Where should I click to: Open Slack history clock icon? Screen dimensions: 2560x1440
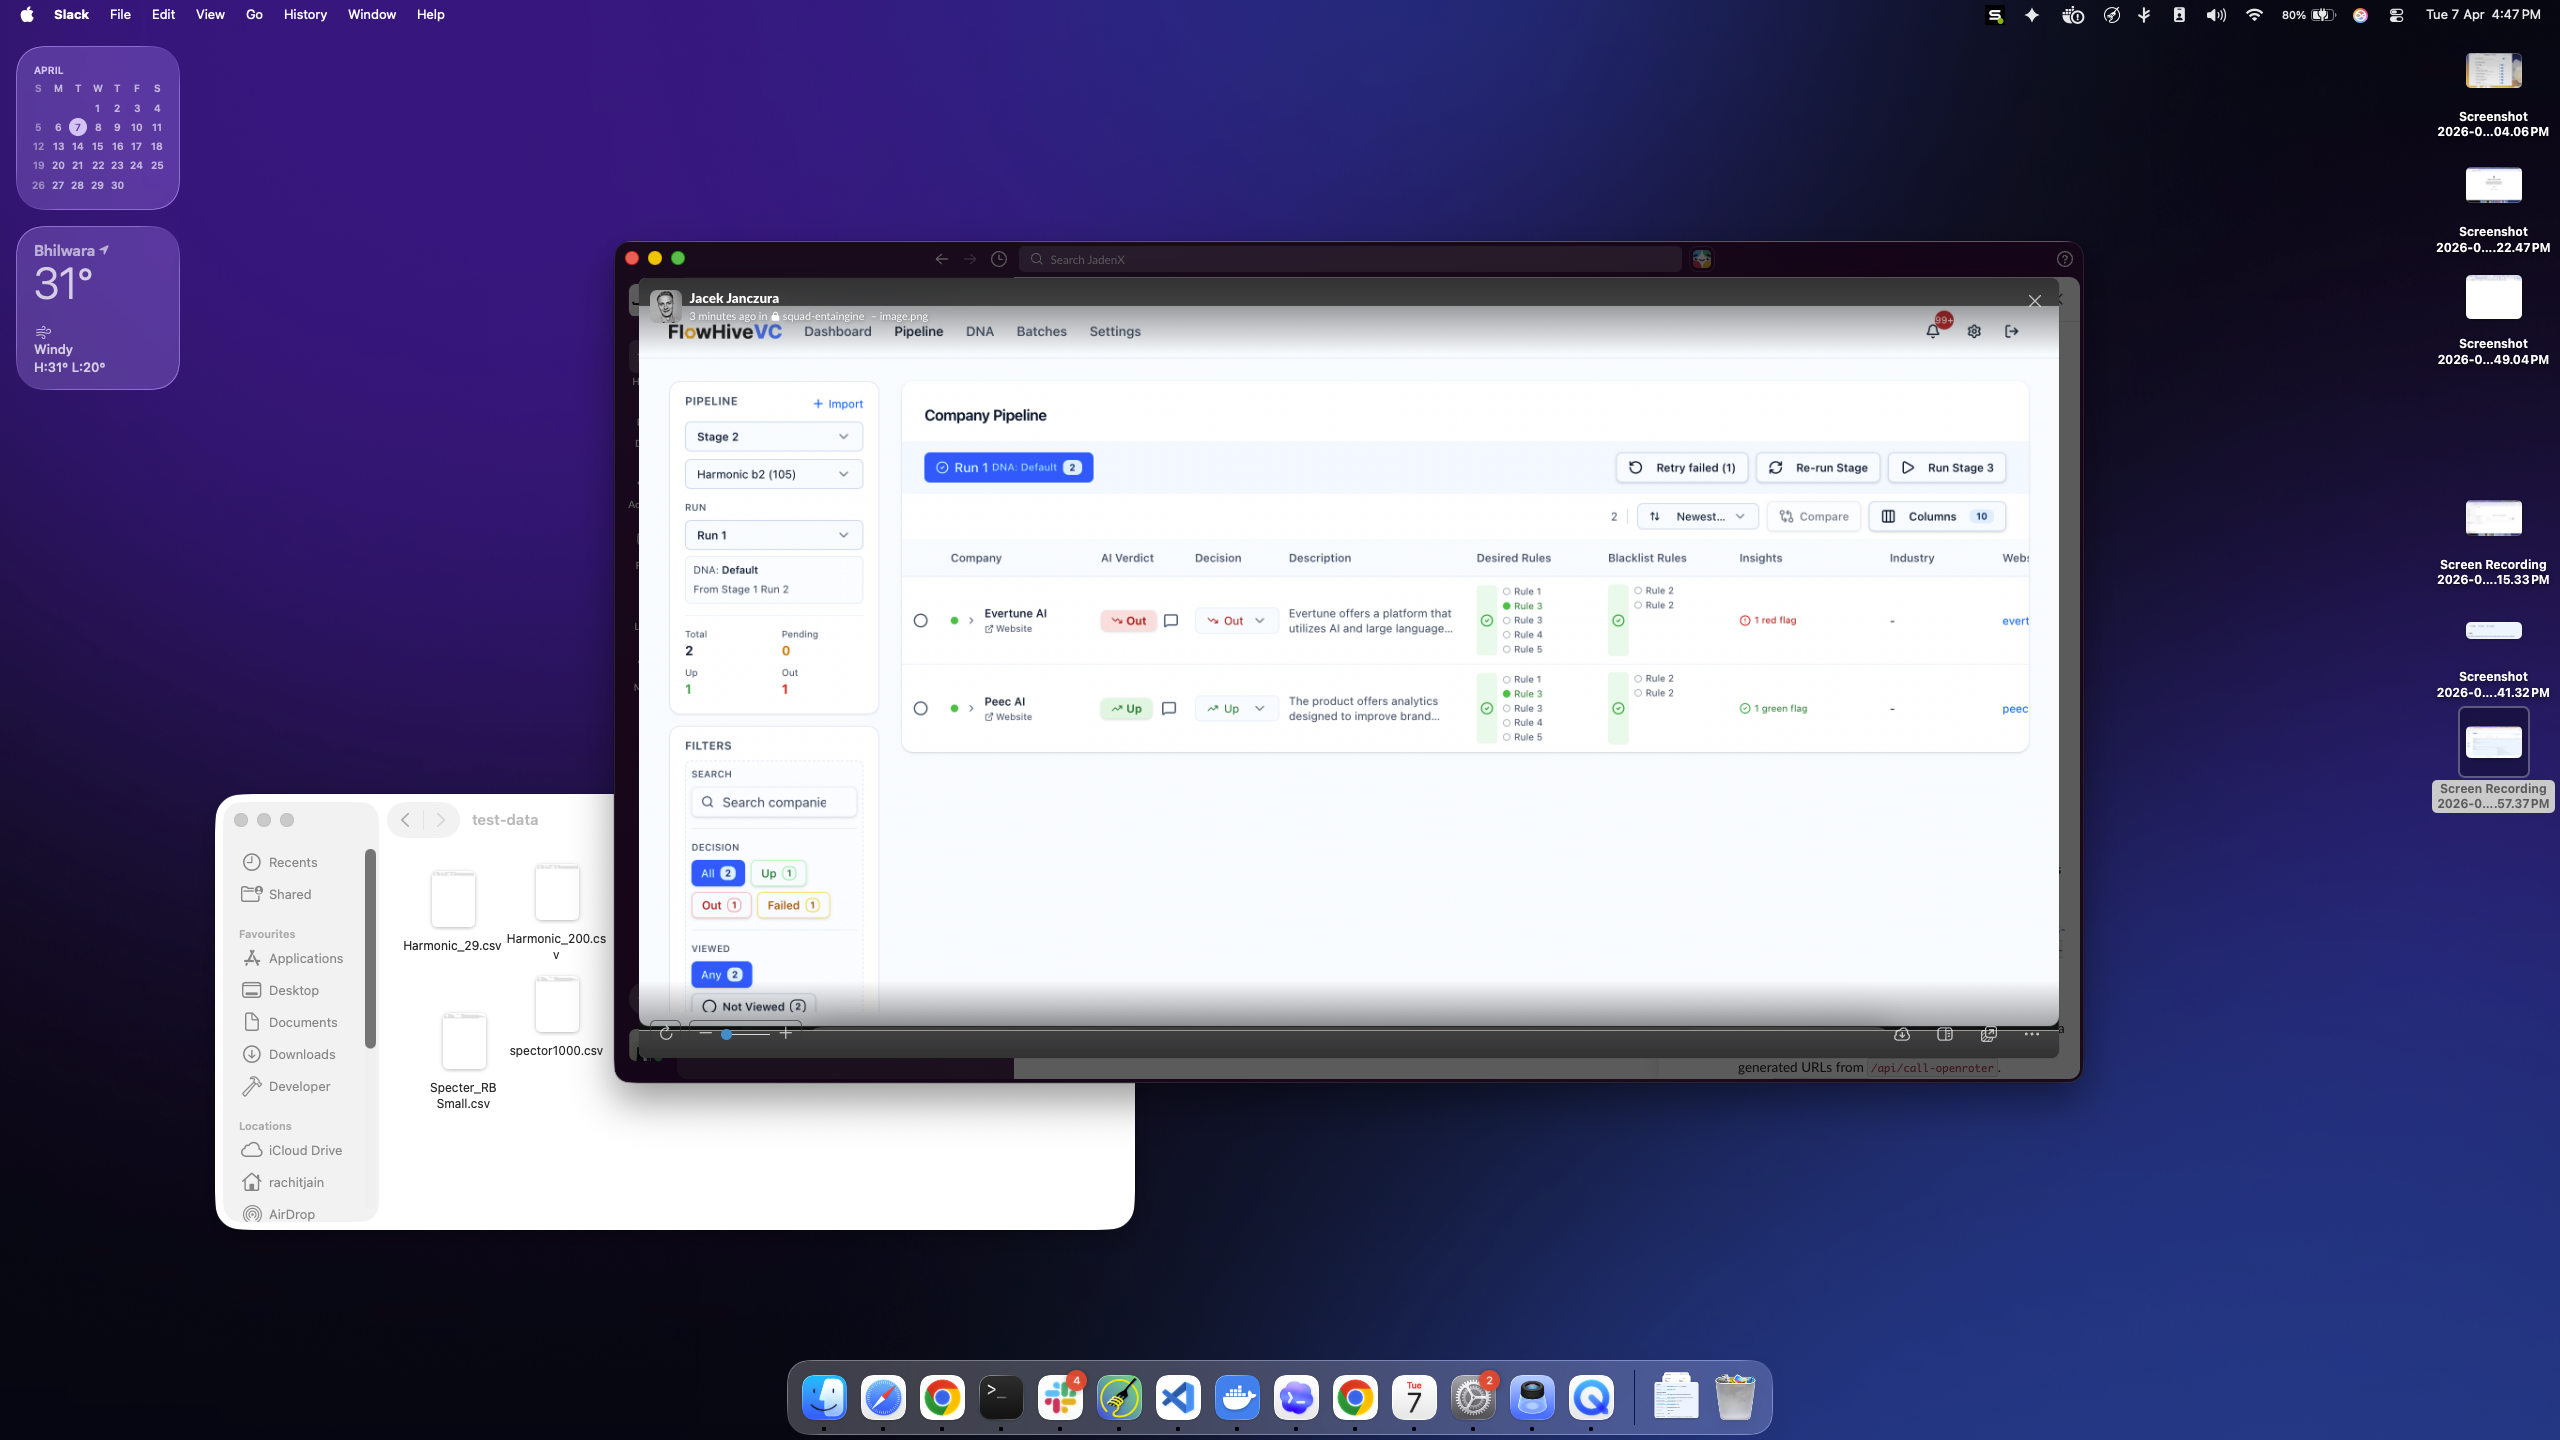[998, 259]
